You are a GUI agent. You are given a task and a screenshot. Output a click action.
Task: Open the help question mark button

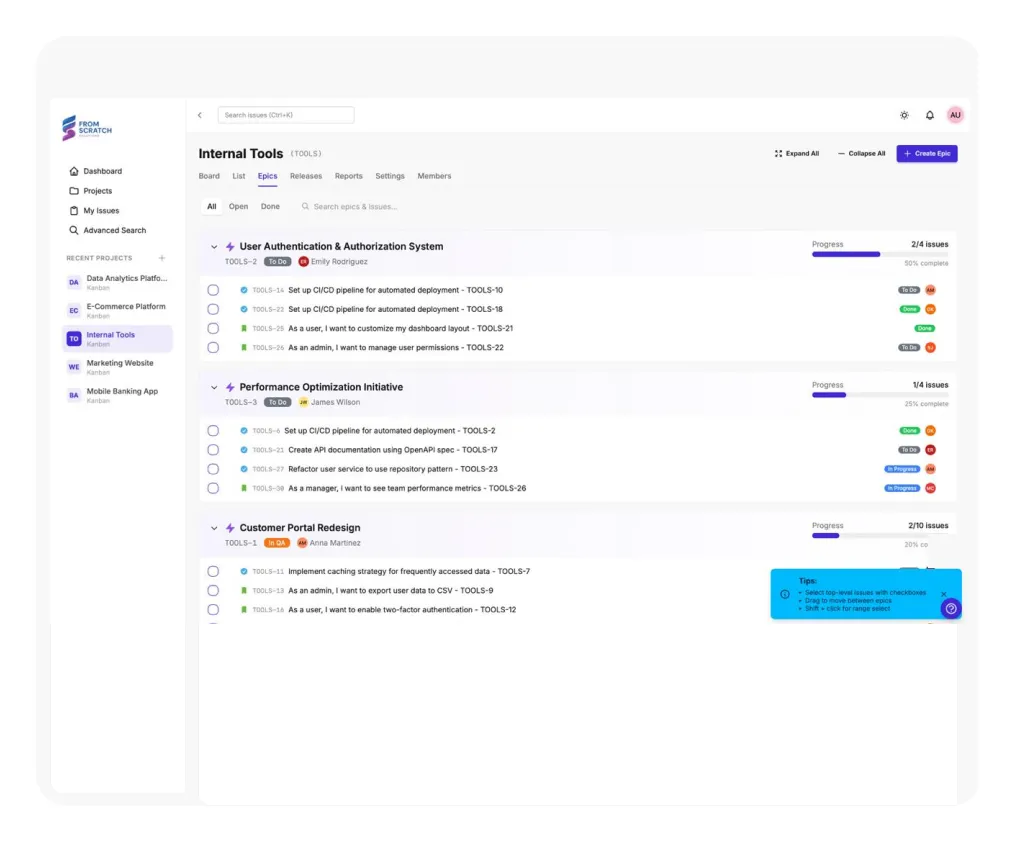pyautogui.click(x=951, y=608)
